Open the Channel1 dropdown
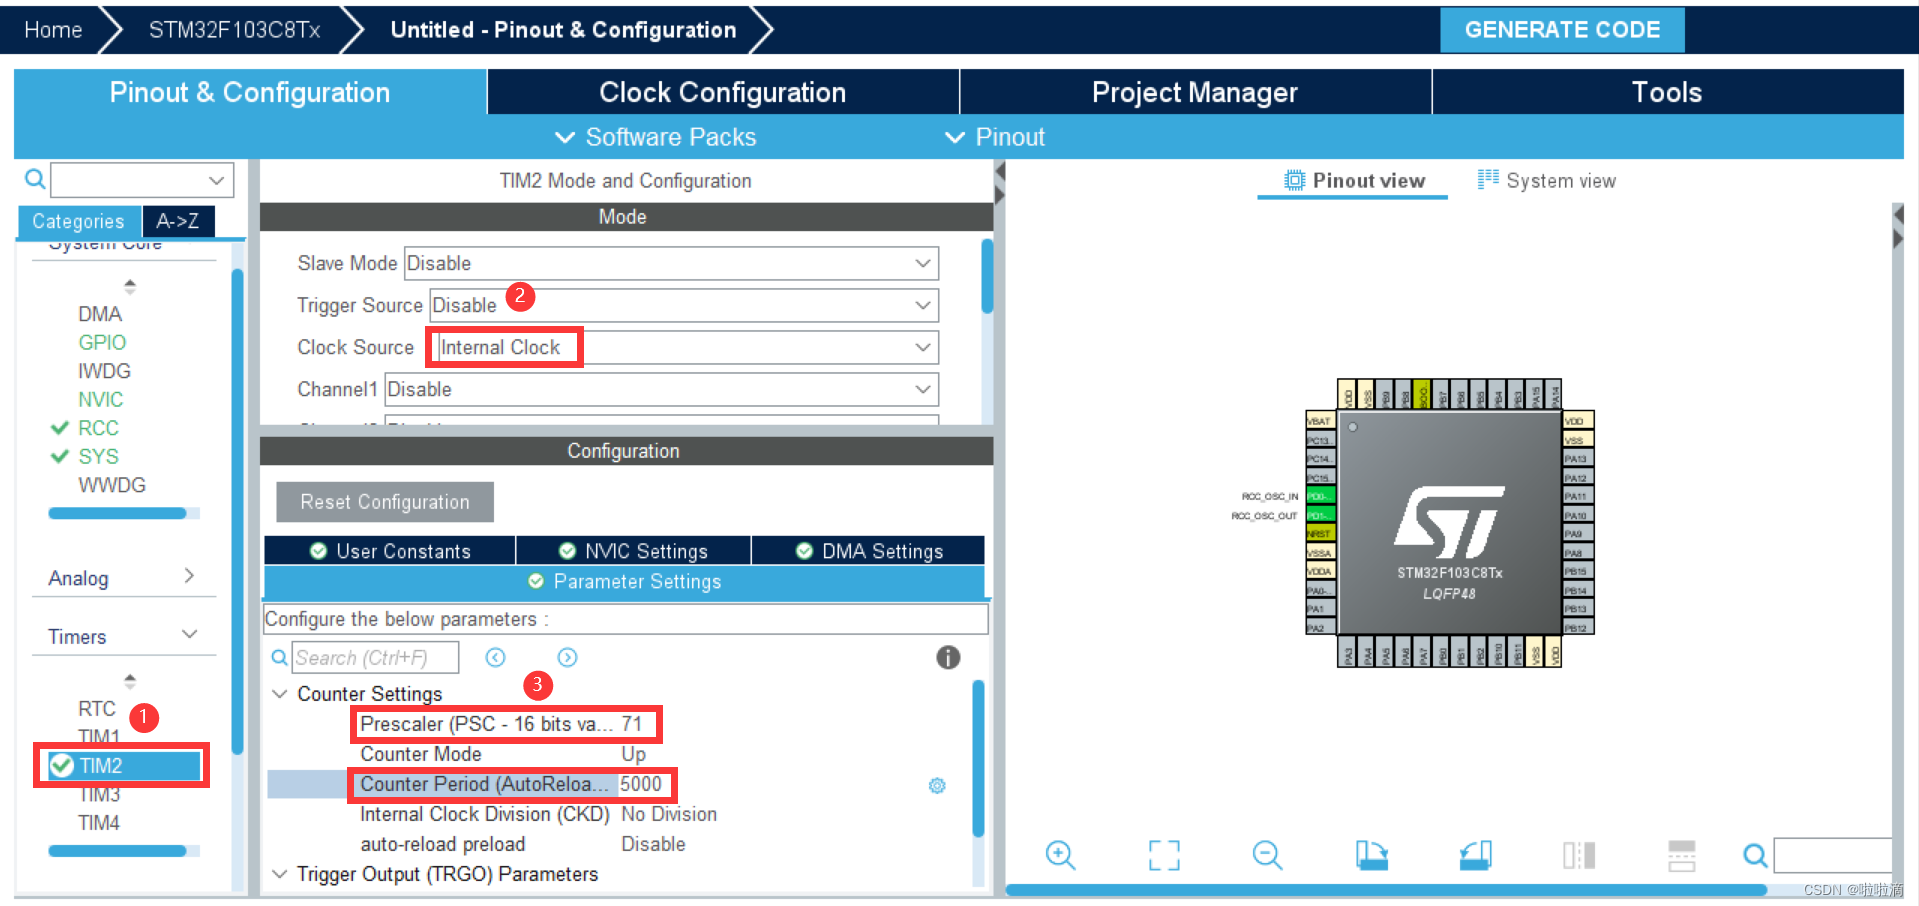The width and height of the screenshot is (1919, 906). pyautogui.click(x=662, y=389)
